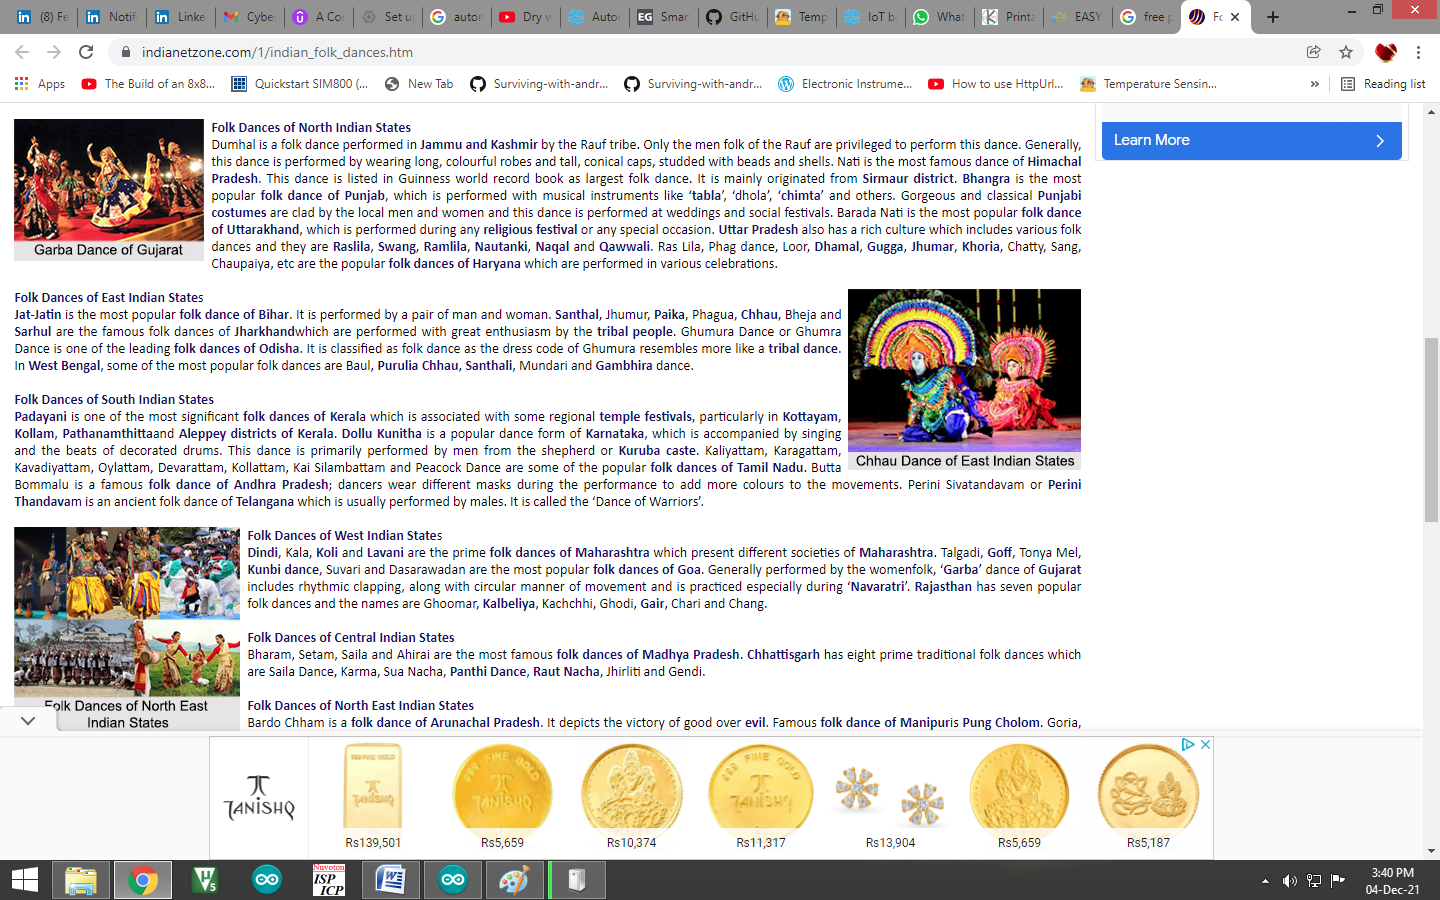Open Chrome three-dot menu

[1418, 52]
